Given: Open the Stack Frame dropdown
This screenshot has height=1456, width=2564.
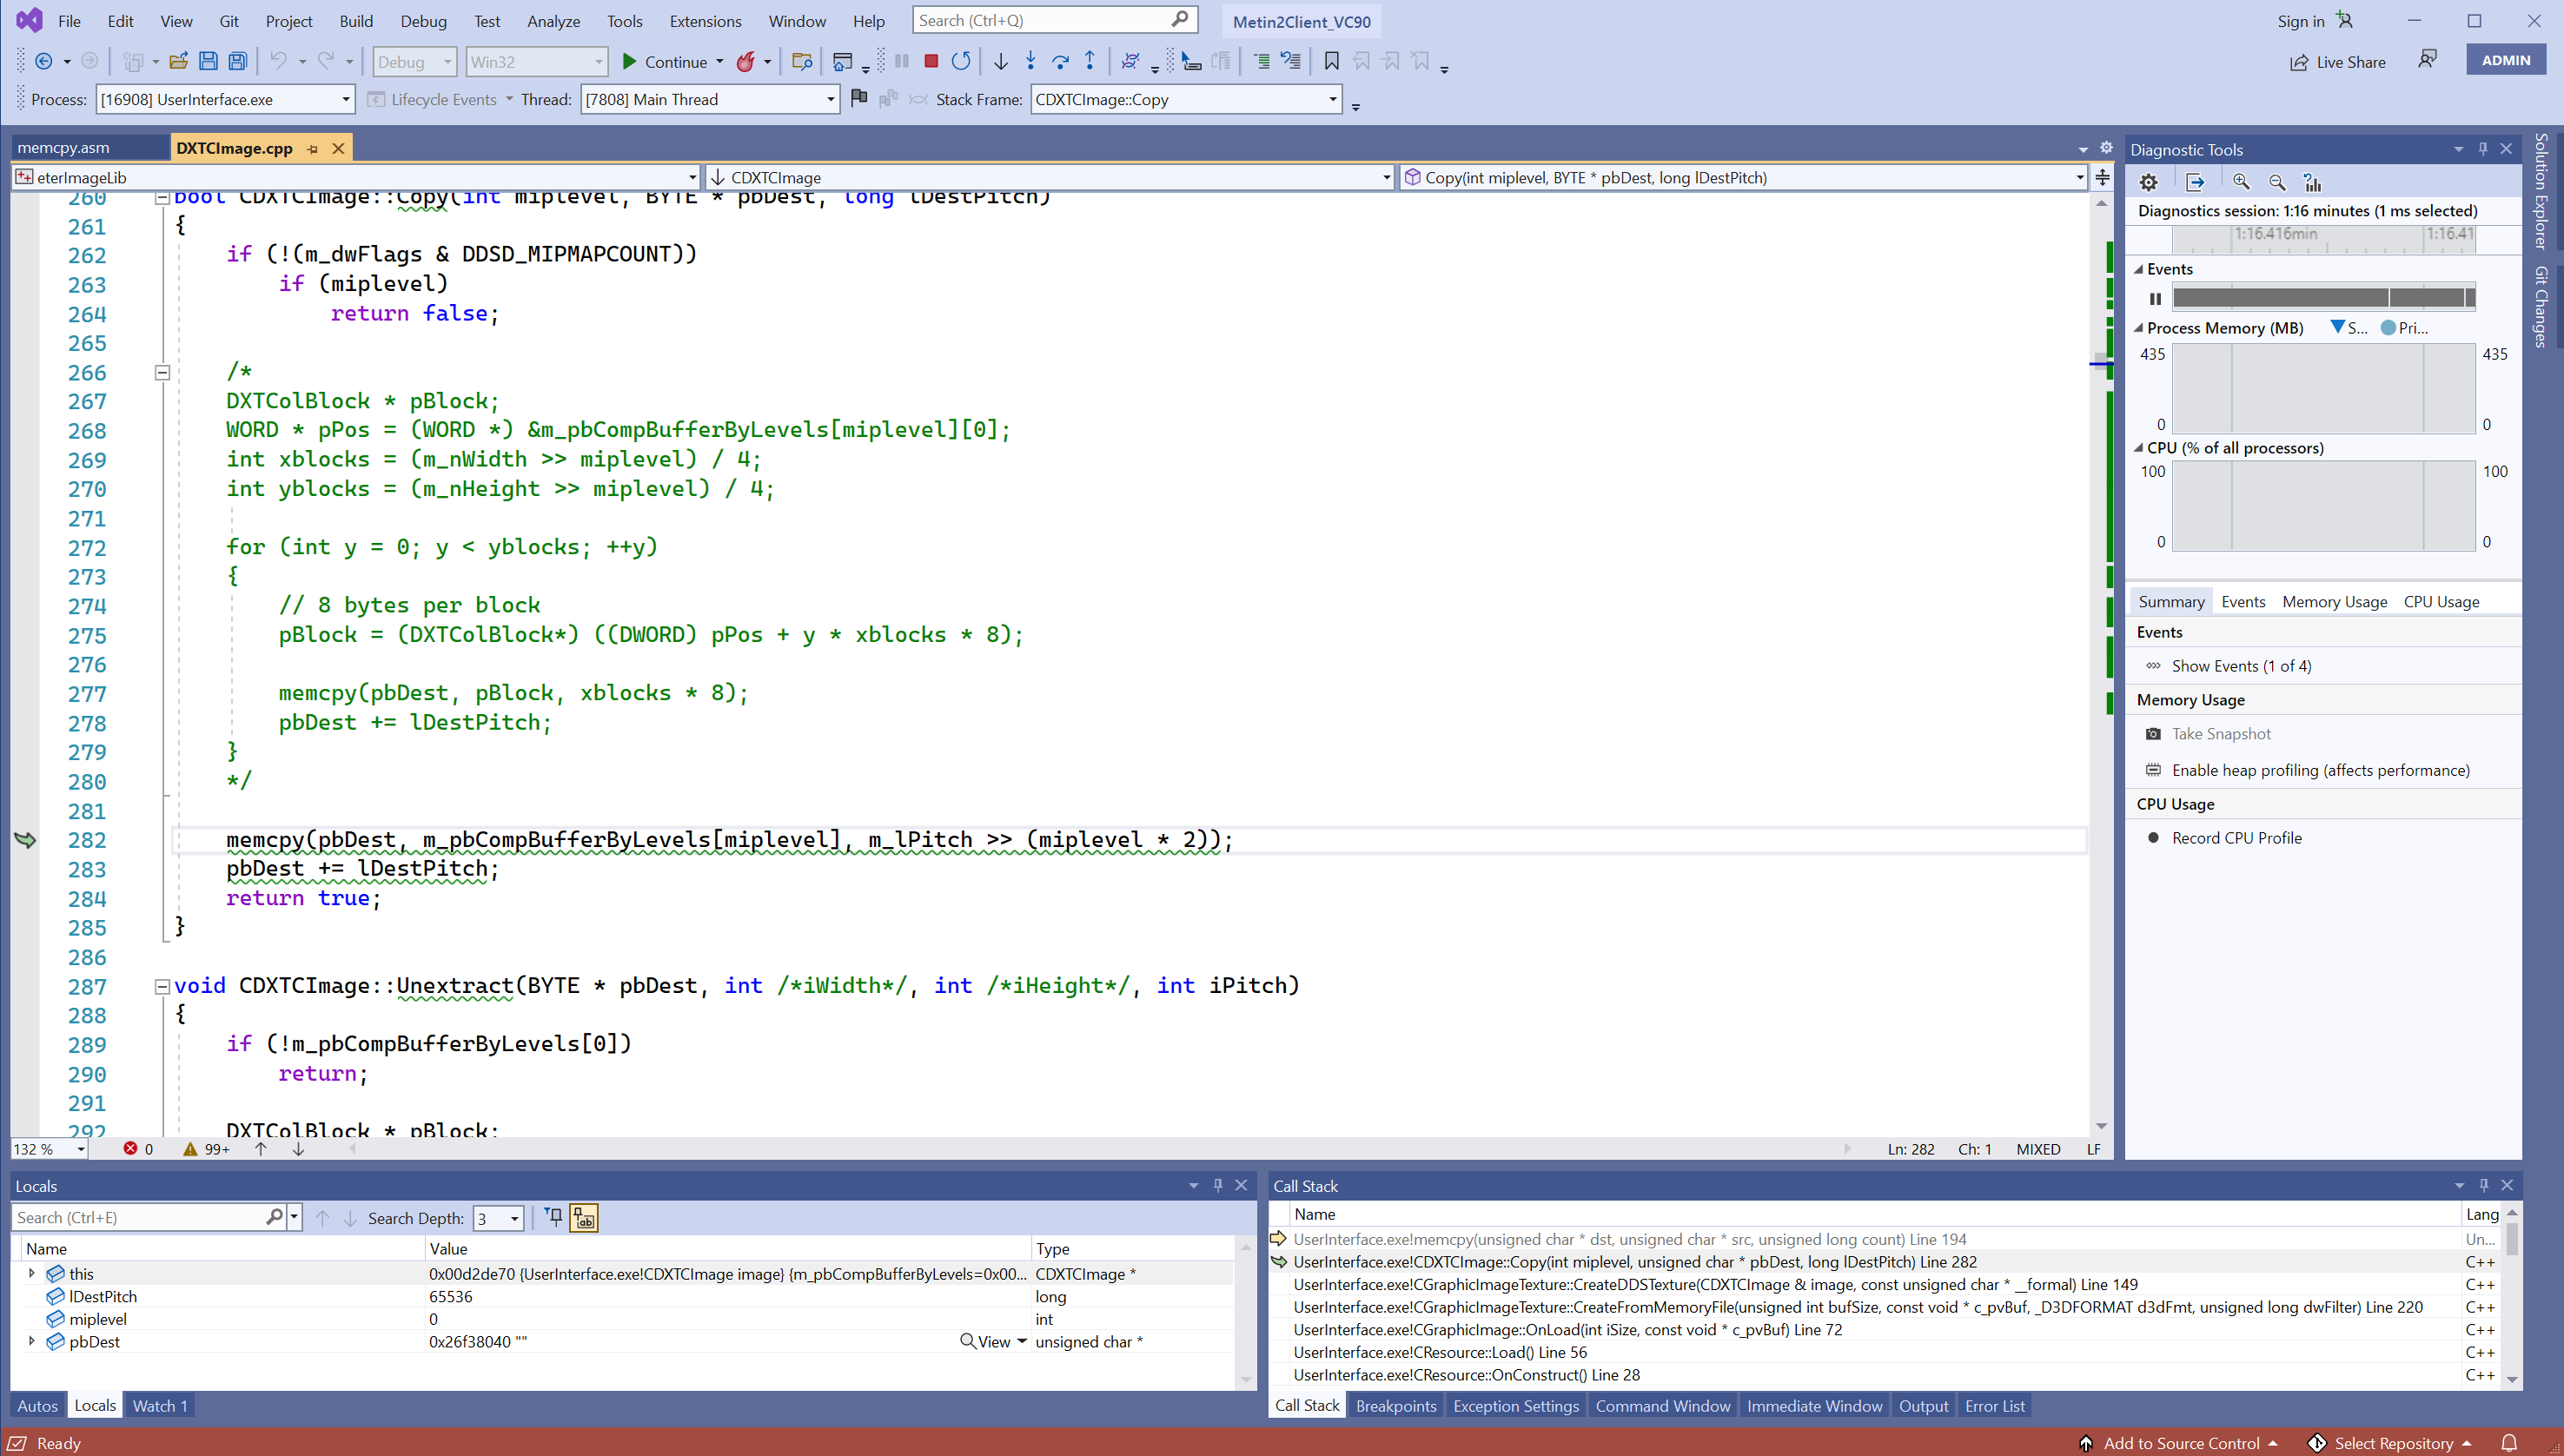Looking at the screenshot, I should (x=1332, y=99).
